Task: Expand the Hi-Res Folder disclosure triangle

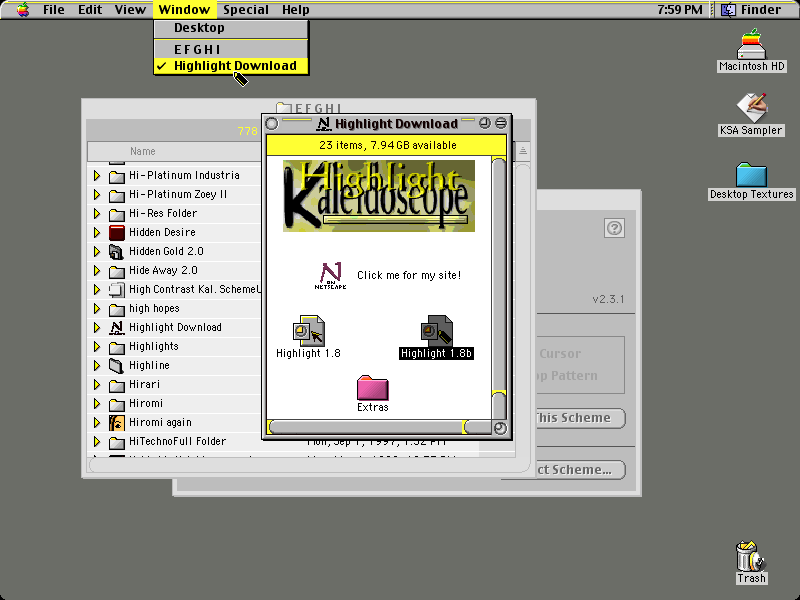Action: (x=97, y=213)
